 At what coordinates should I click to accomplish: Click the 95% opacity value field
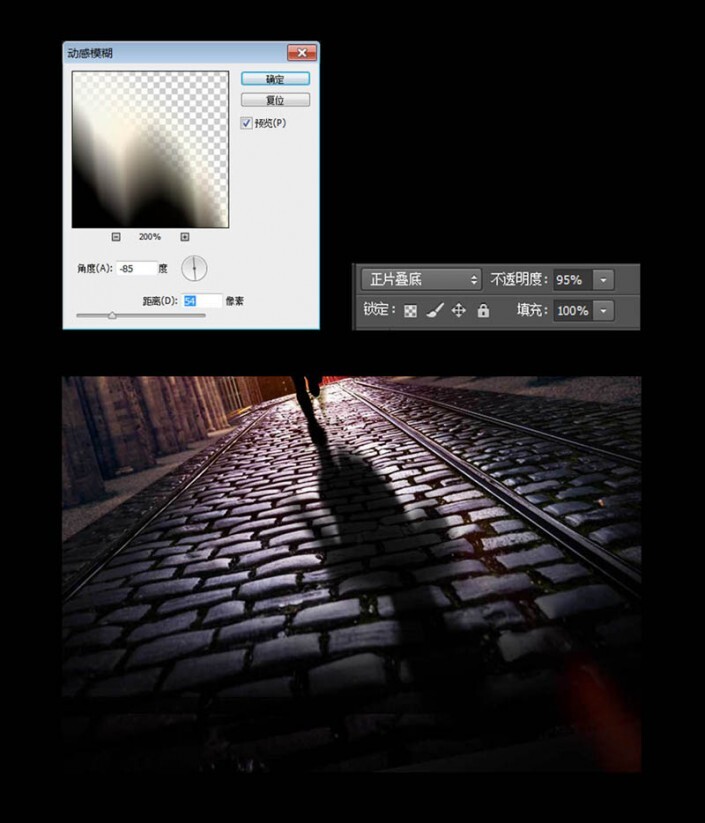click(572, 280)
